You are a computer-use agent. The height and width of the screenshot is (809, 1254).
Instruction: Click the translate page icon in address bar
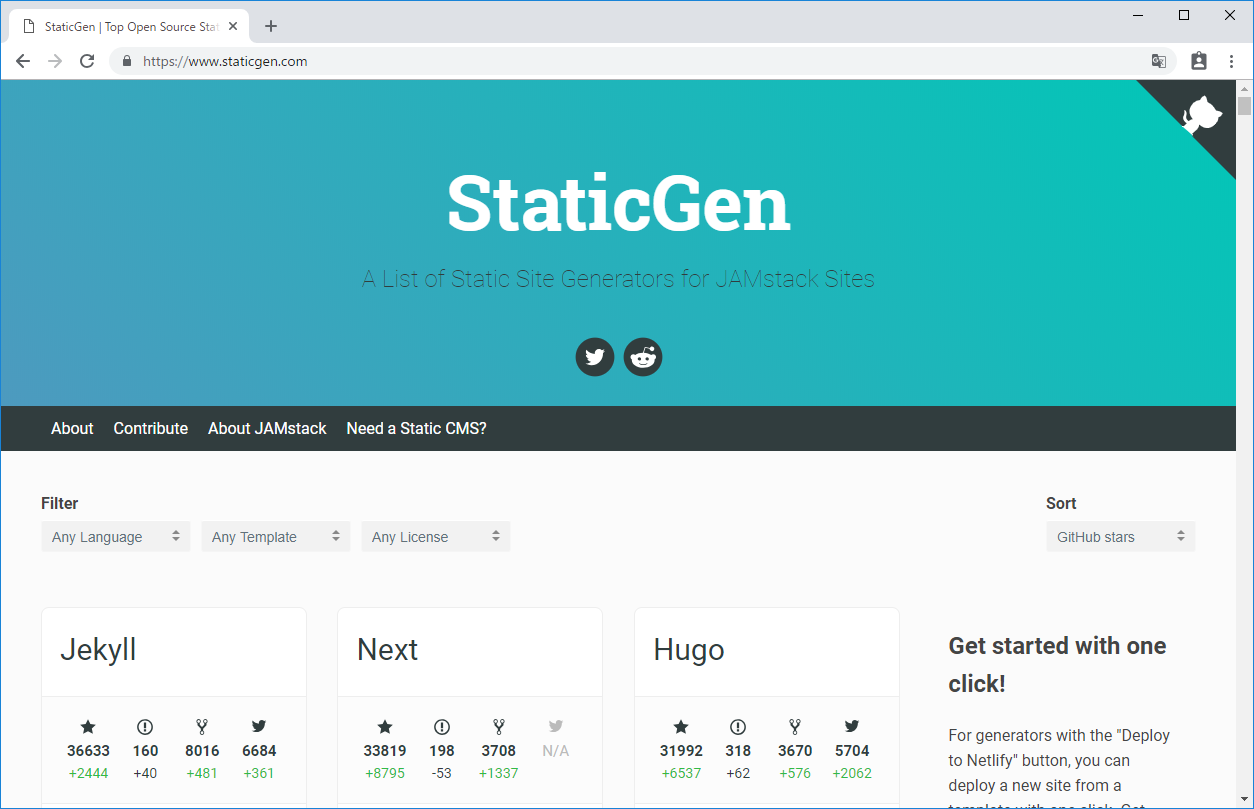[x=1159, y=61]
